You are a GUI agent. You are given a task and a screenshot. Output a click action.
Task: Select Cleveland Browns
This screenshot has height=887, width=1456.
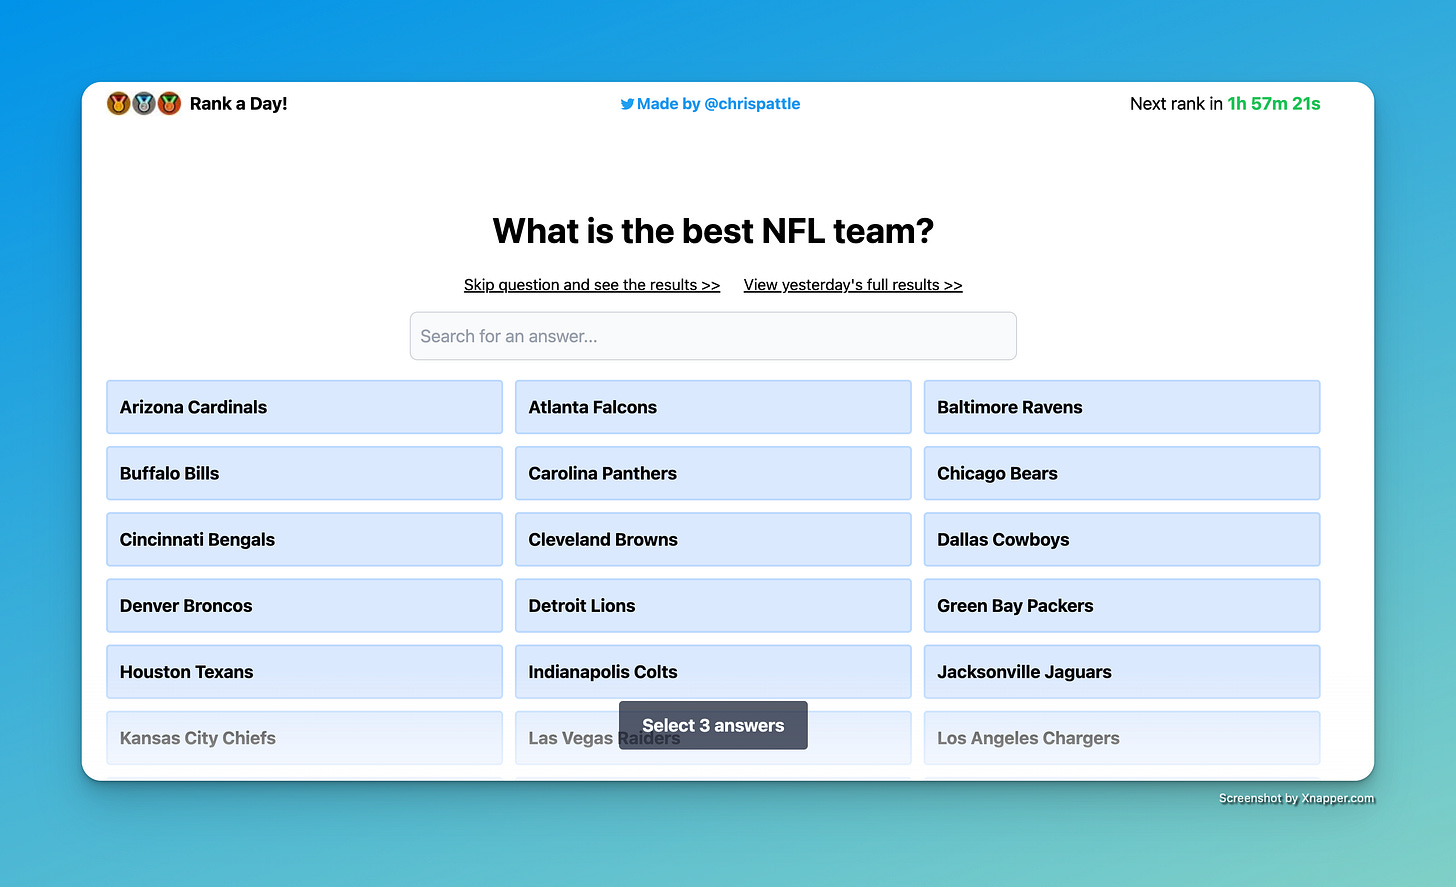tap(713, 539)
